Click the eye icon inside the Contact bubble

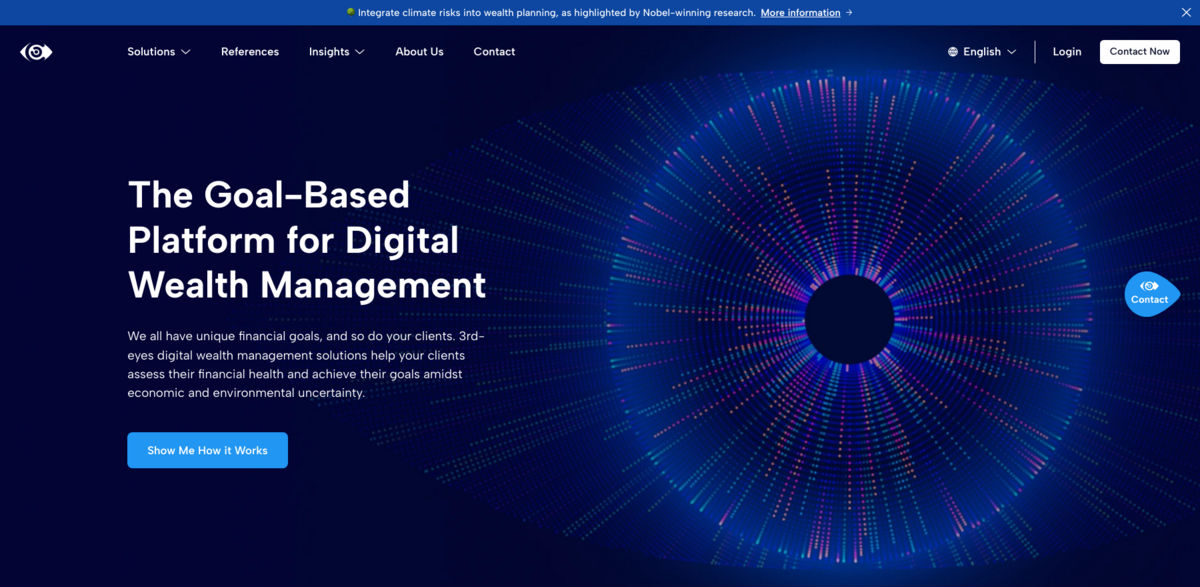point(1150,286)
